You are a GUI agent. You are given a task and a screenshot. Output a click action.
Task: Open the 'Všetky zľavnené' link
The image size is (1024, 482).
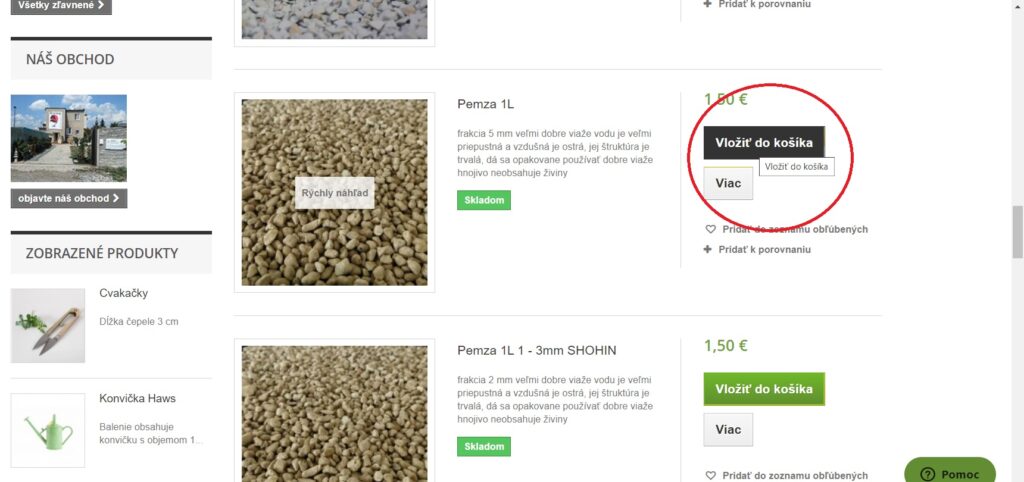[x=61, y=5]
